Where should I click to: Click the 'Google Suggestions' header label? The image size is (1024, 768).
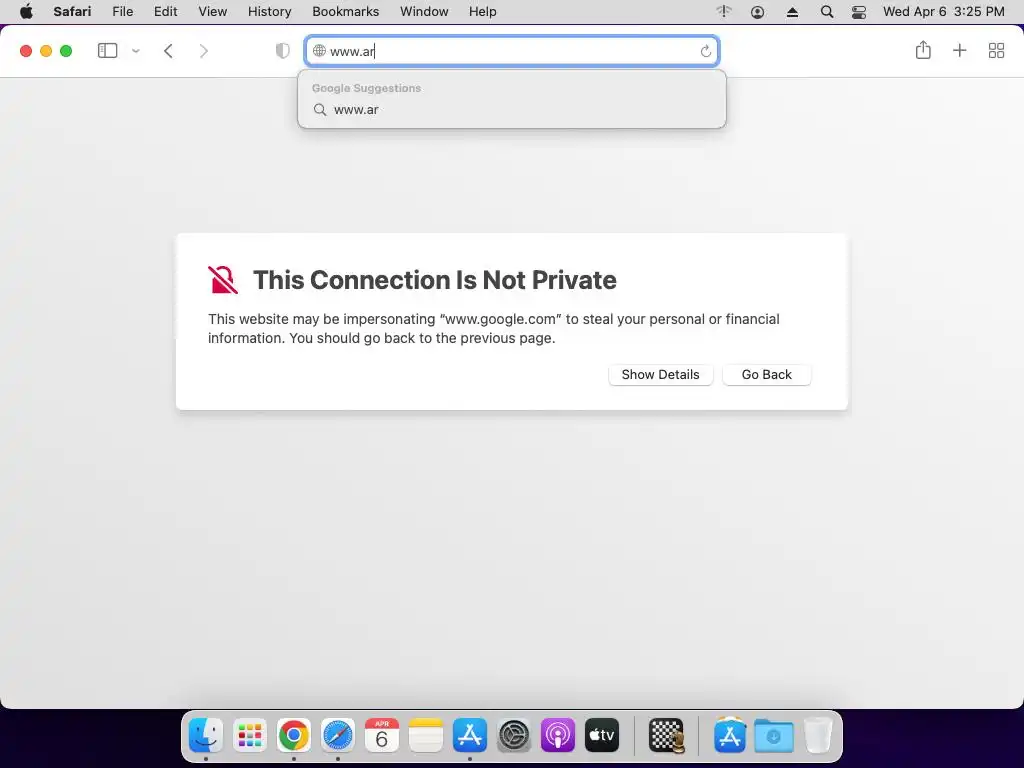coord(366,88)
